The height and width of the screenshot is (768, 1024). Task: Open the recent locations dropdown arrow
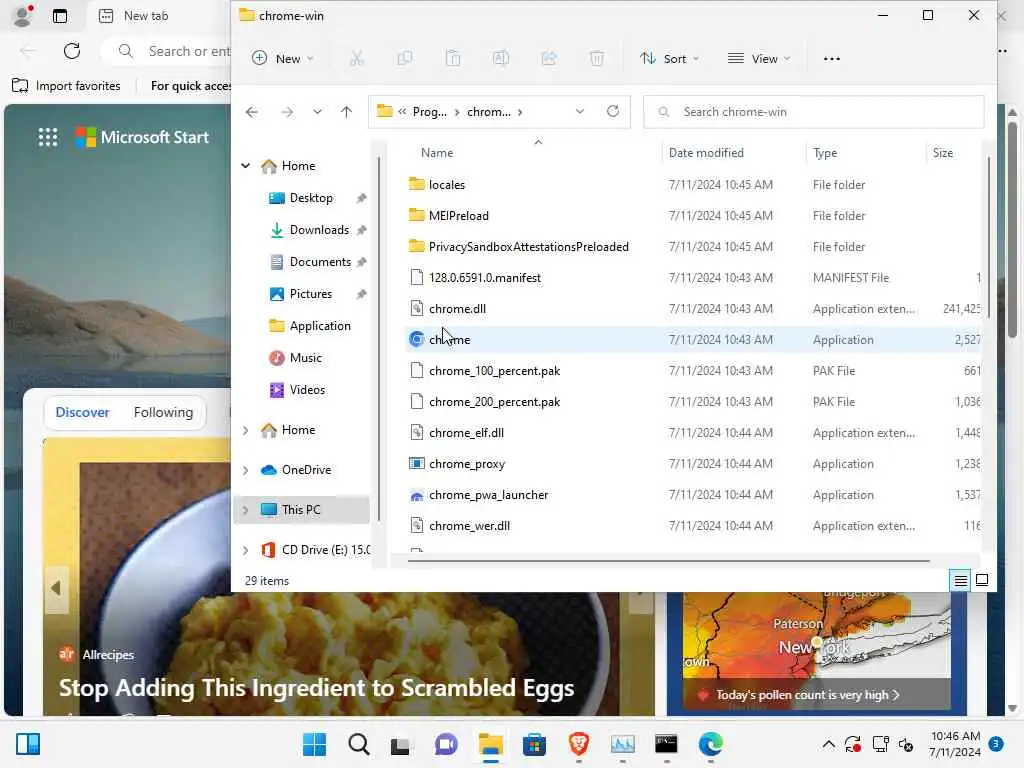click(x=317, y=112)
